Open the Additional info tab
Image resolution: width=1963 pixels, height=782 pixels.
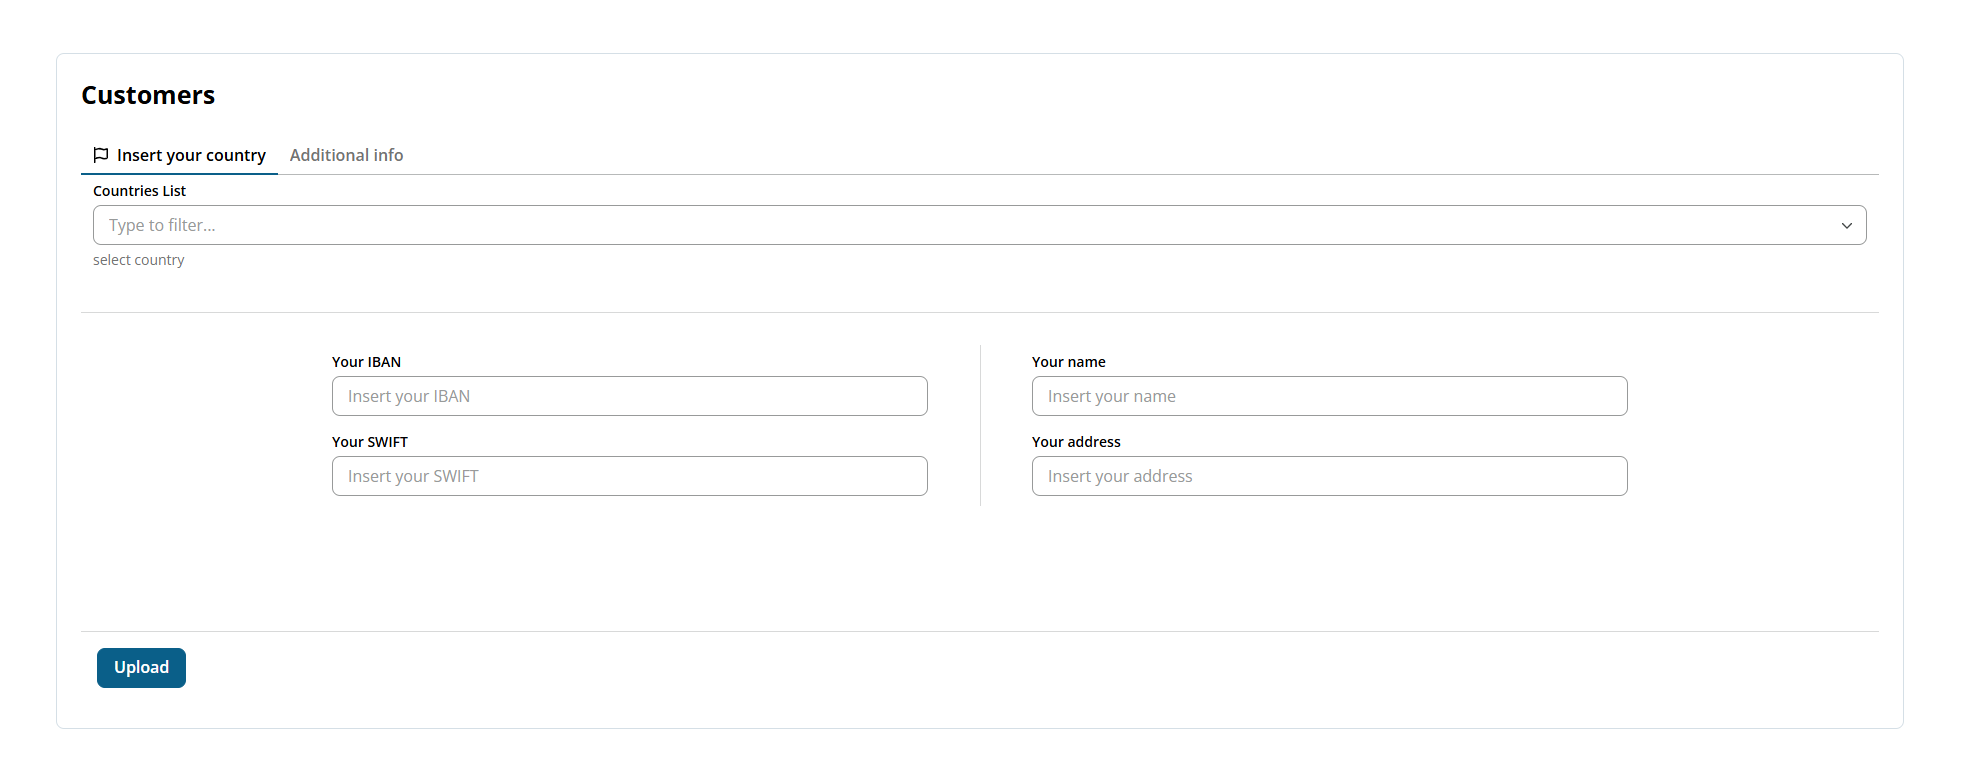click(x=346, y=155)
